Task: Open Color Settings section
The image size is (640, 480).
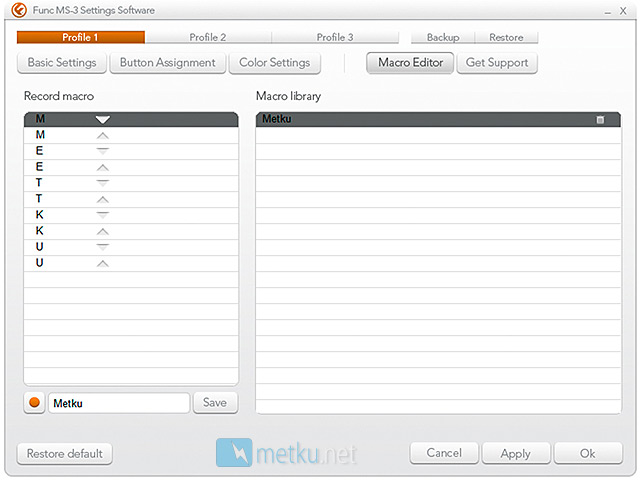Action: pyautogui.click(x=275, y=63)
